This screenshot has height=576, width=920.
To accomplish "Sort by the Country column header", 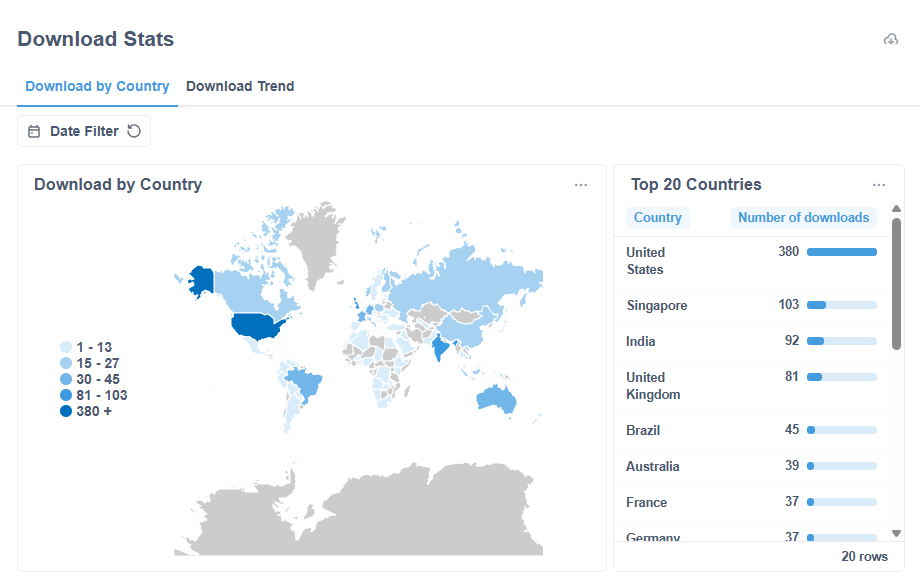I will click(x=658, y=218).
